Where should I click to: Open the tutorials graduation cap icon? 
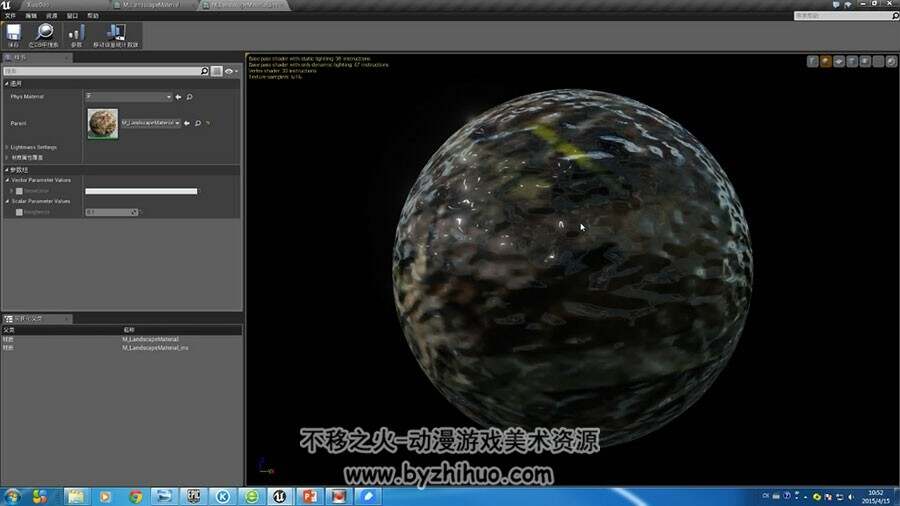coord(848,4)
